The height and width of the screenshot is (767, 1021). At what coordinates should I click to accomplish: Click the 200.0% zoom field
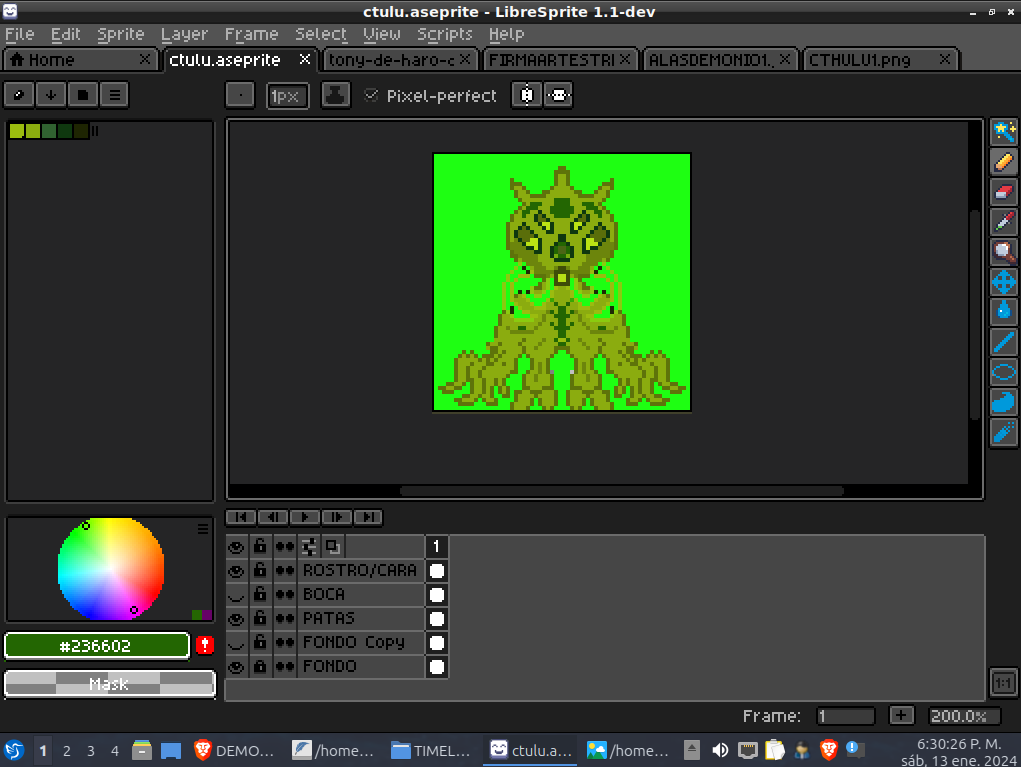click(965, 716)
